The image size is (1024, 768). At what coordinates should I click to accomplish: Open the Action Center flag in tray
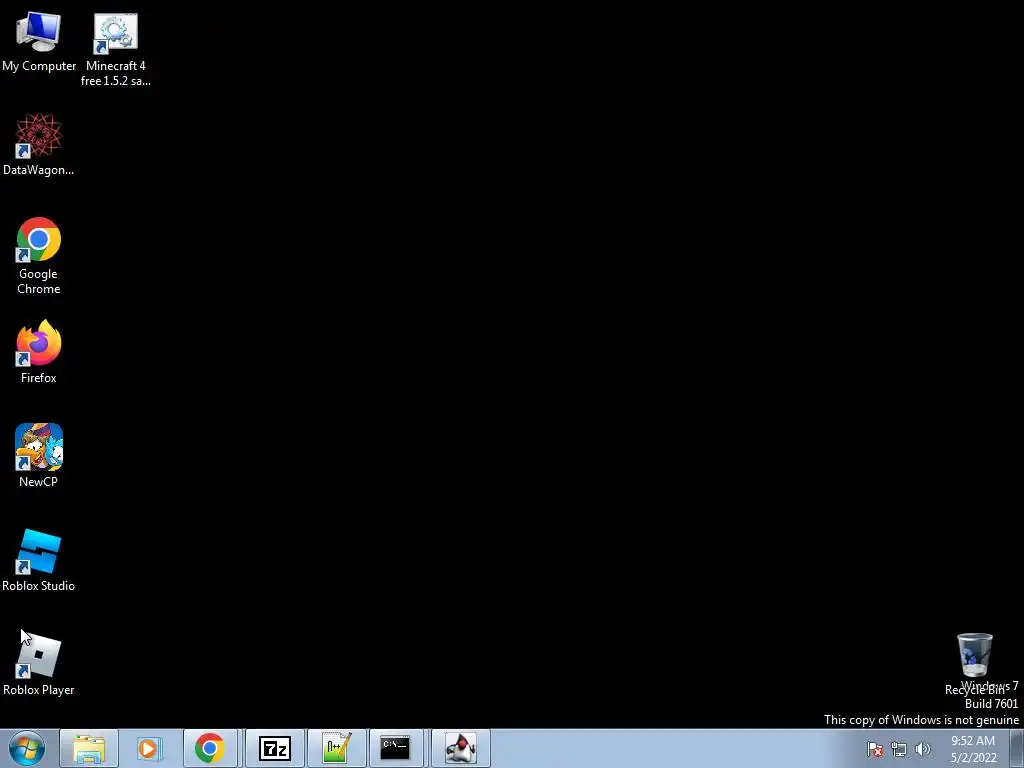coord(875,749)
